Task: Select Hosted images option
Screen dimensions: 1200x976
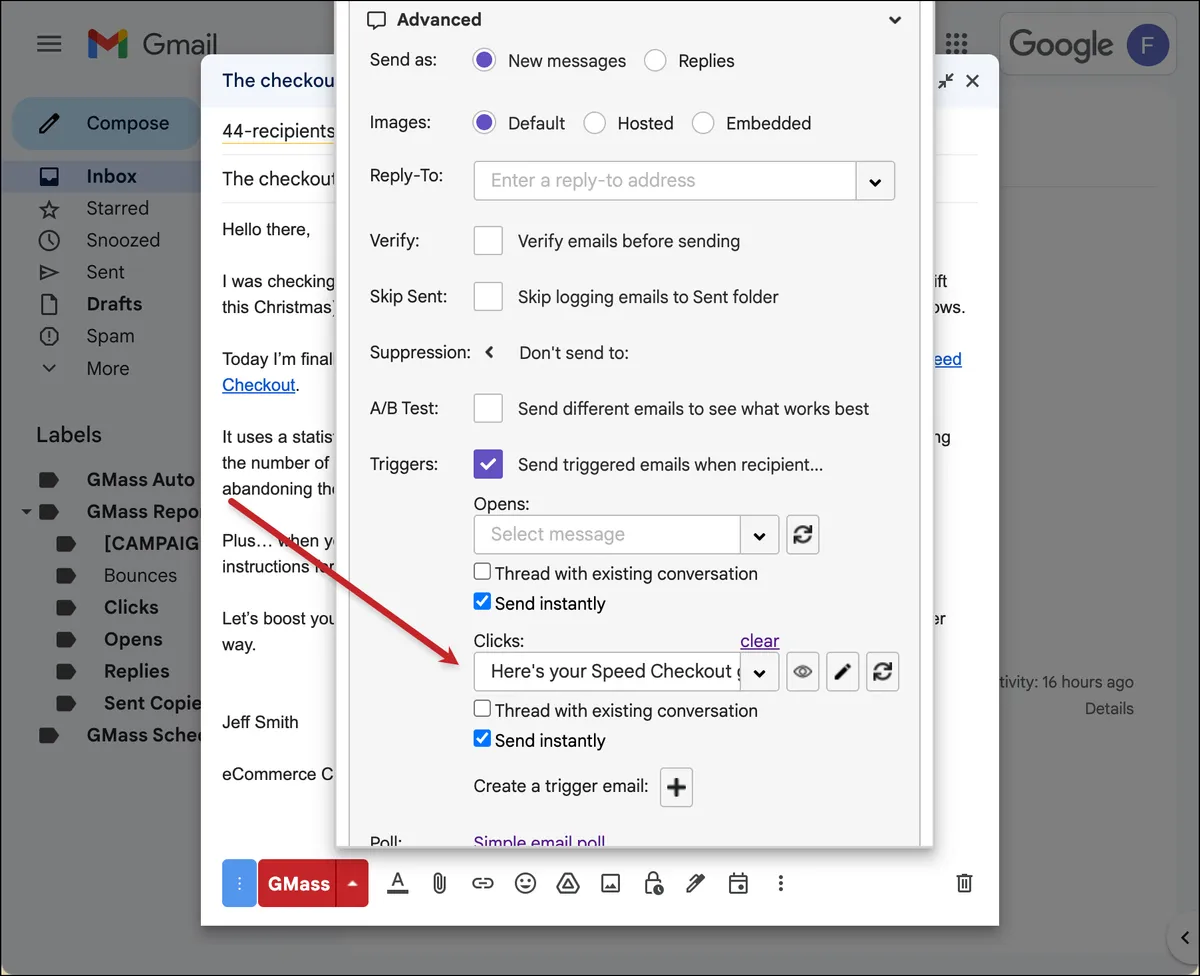Action: (594, 123)
